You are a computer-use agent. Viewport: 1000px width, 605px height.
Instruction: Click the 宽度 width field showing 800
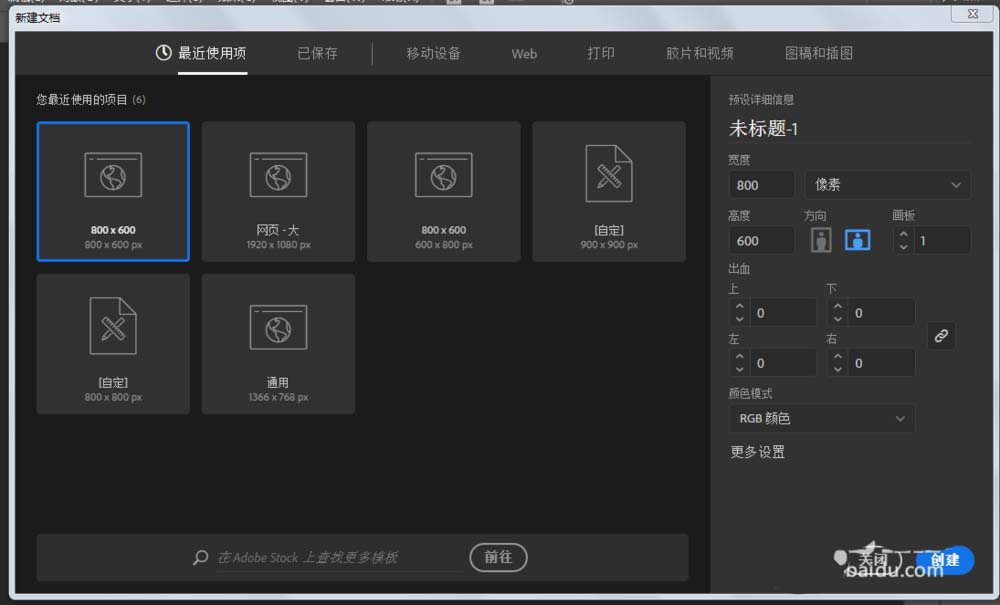click(x=761, y=185)
